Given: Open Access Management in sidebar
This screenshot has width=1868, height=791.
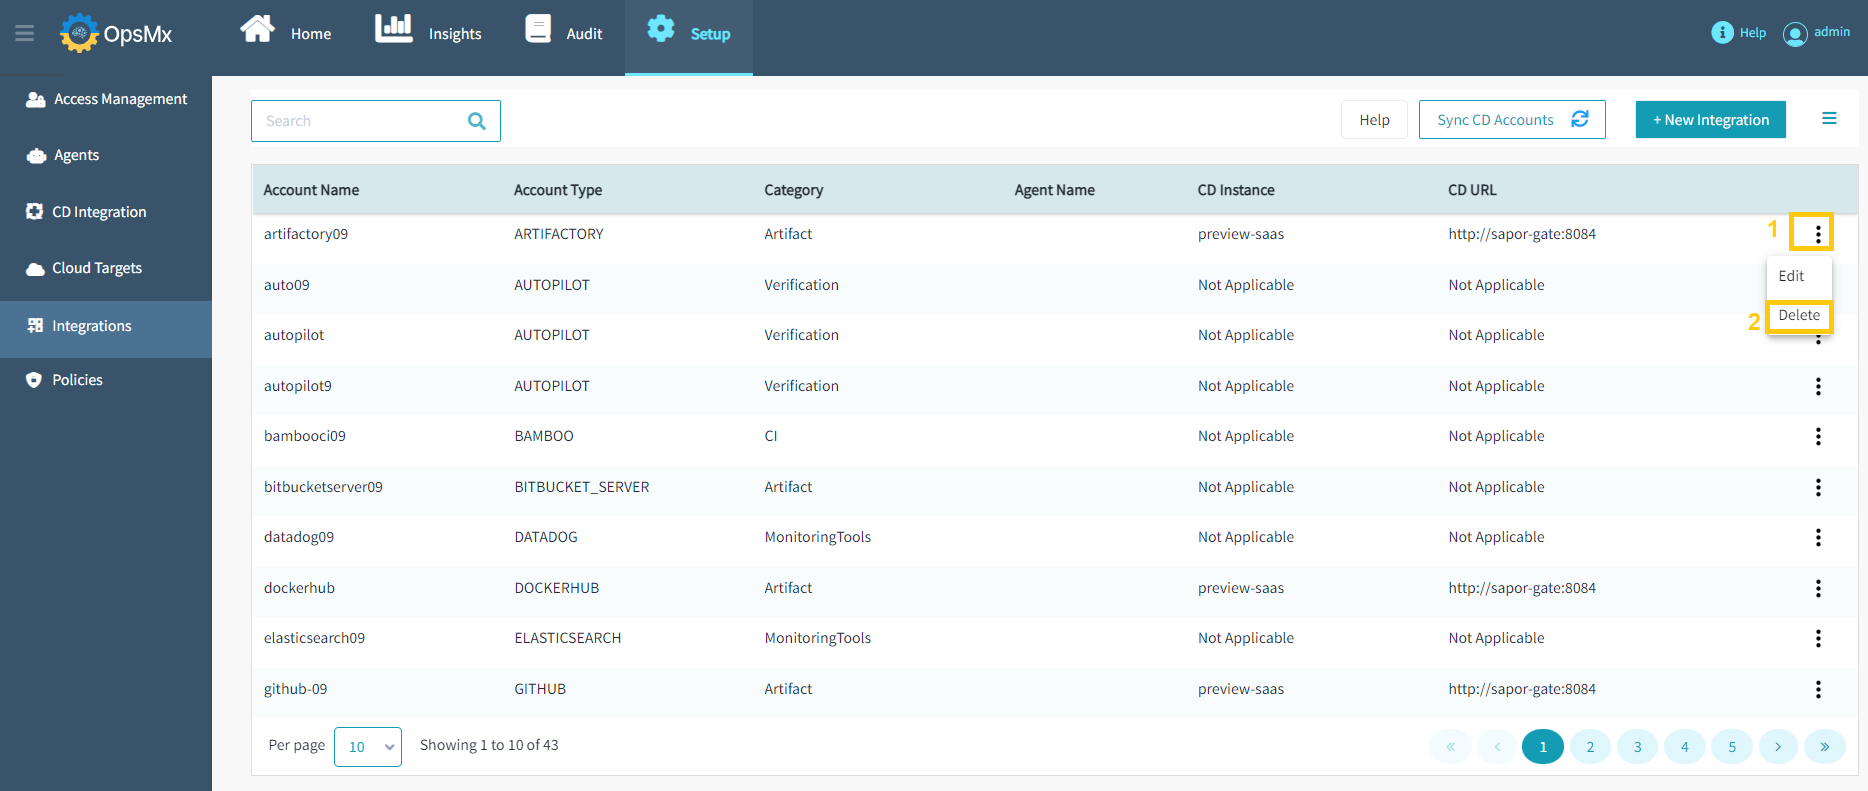Looking at the screenshot, I should click(x=106, y=99).
